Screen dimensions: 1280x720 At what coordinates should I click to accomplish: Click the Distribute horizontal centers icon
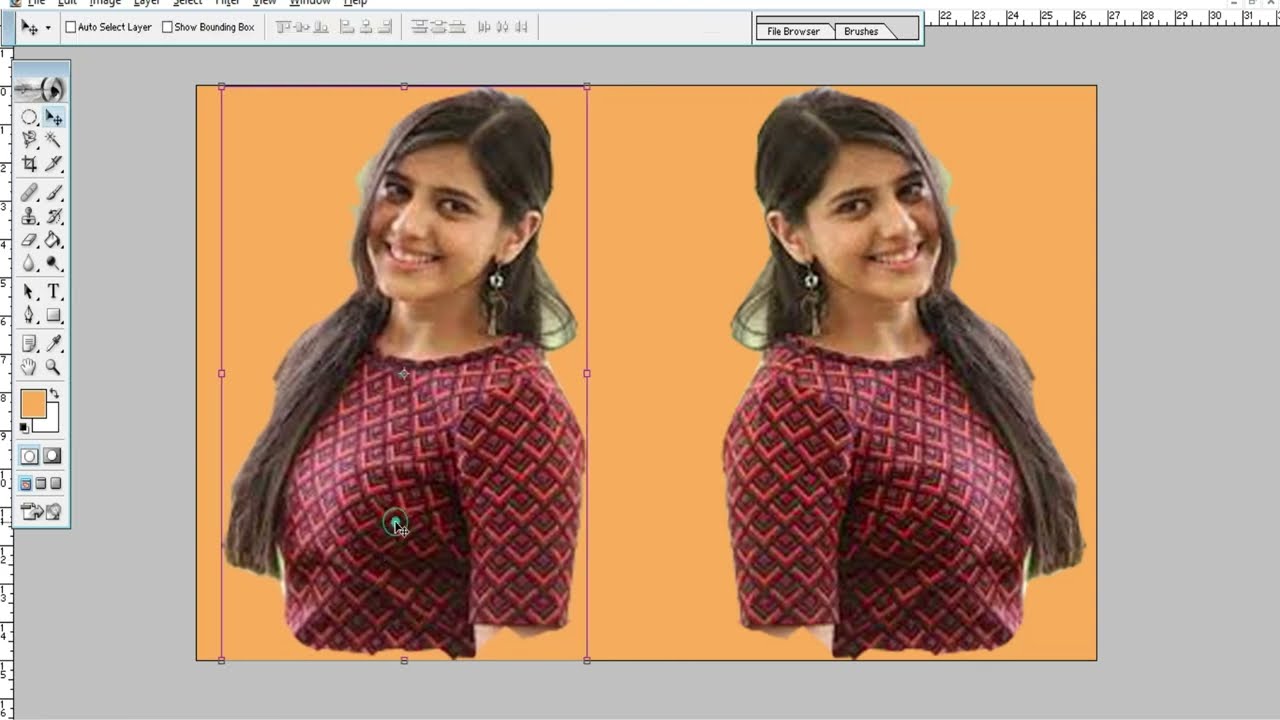click(x=502, y=27)
